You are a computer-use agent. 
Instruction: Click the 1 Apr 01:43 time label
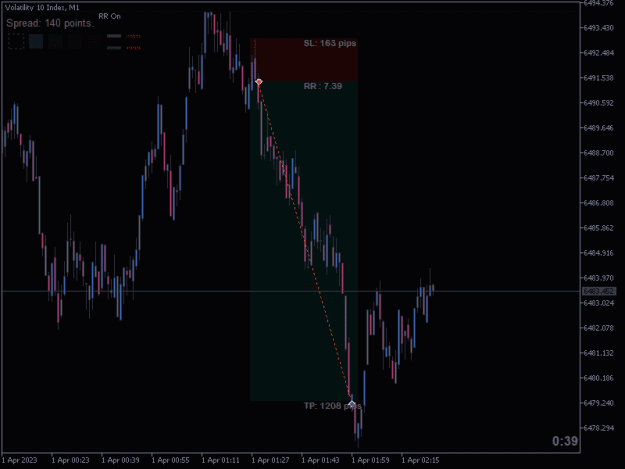coord(320,460)
